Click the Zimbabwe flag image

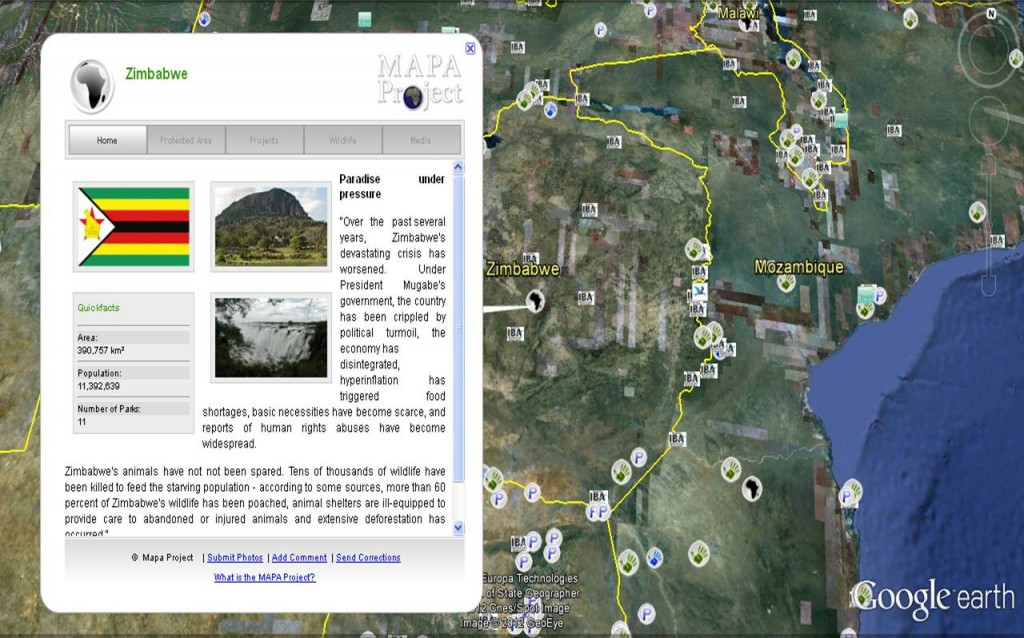(x=134, y=227)
